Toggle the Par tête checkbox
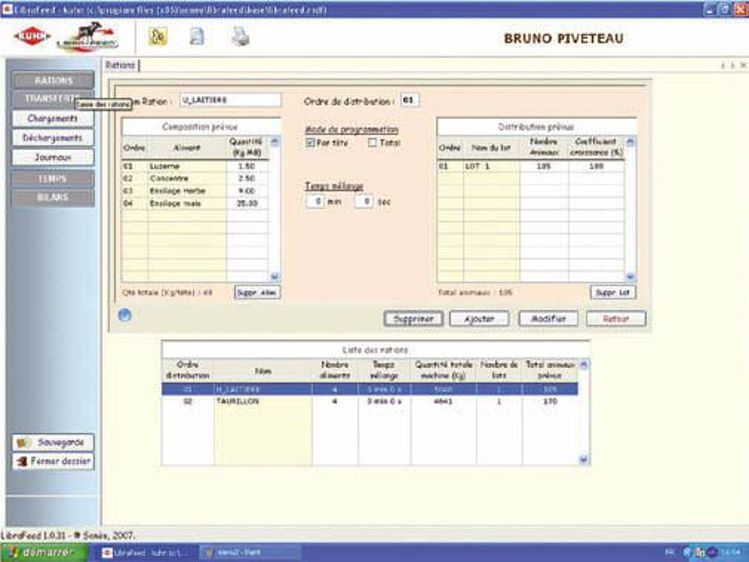Screen dimensions: 749x562 [x=311, y=143]
